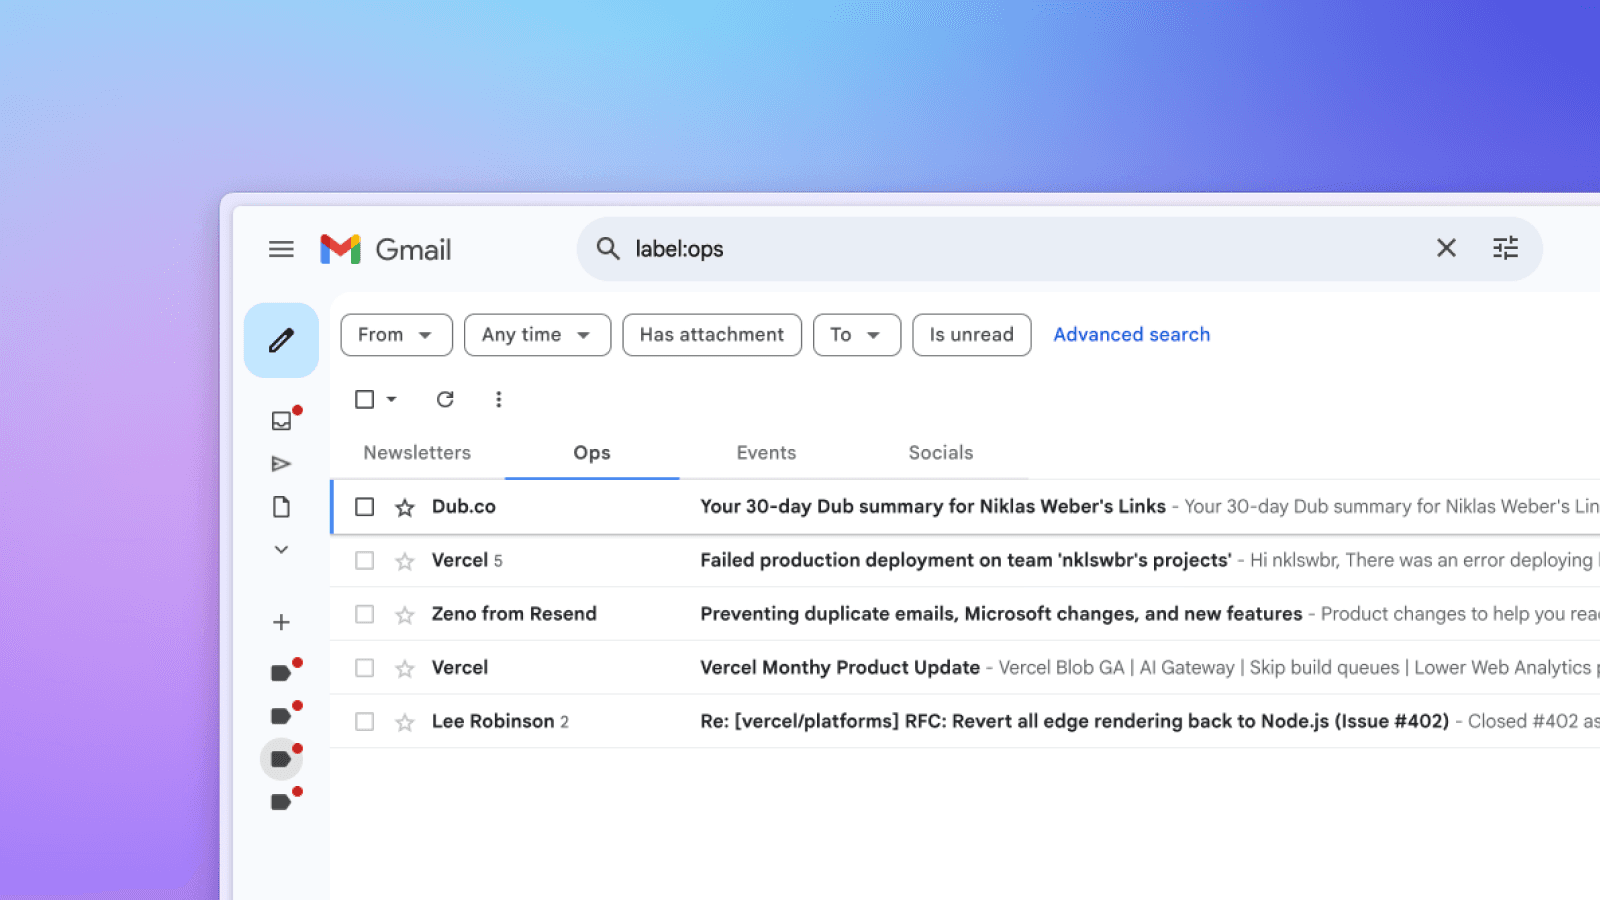Open Advanced search link
The image size is (1600, 900).
pyautogui.click(x=1131, y=335)
